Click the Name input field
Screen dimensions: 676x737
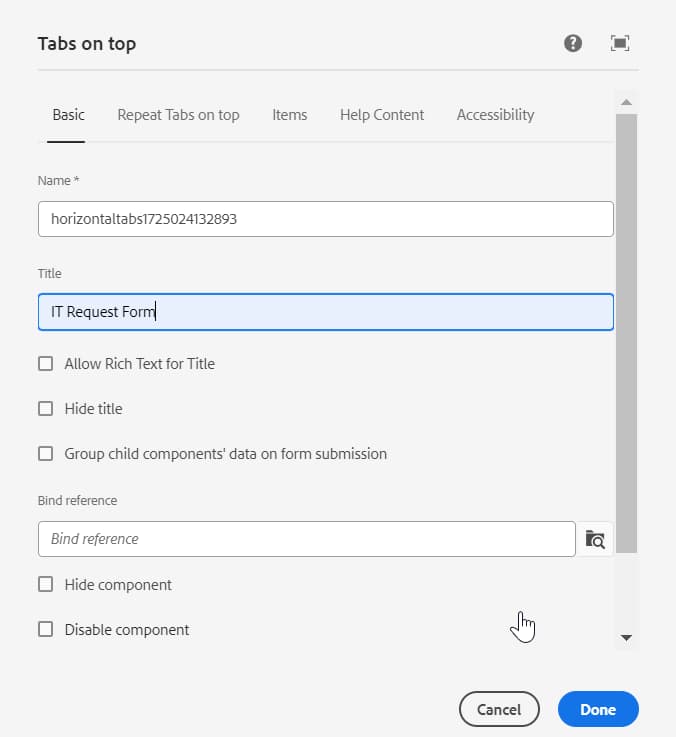click(x=325, y=219)
